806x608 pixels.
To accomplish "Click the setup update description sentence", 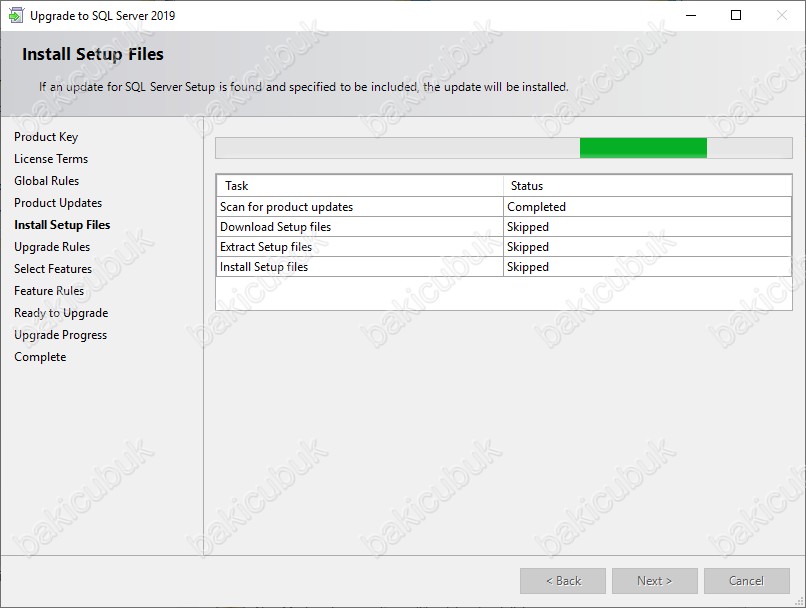I will pyautogui.click(x=304, y=87).
